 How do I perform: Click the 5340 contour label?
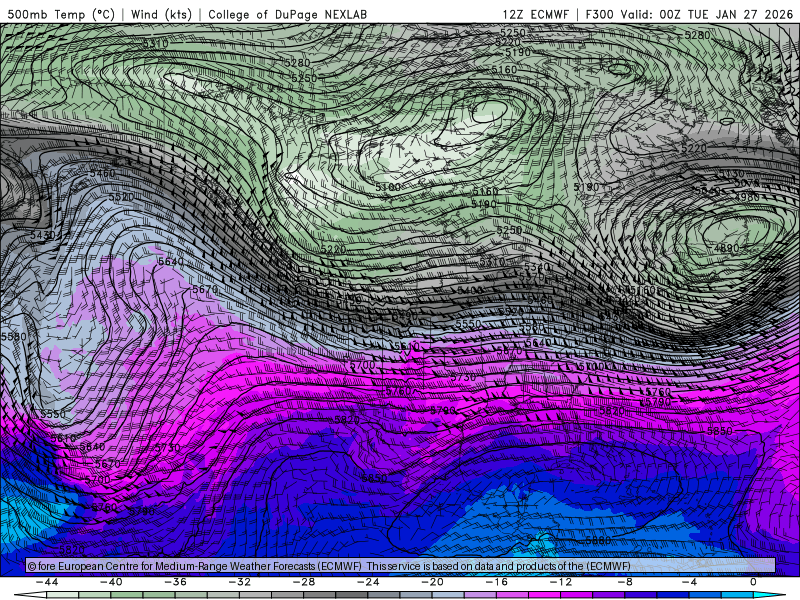pos(537,267)
